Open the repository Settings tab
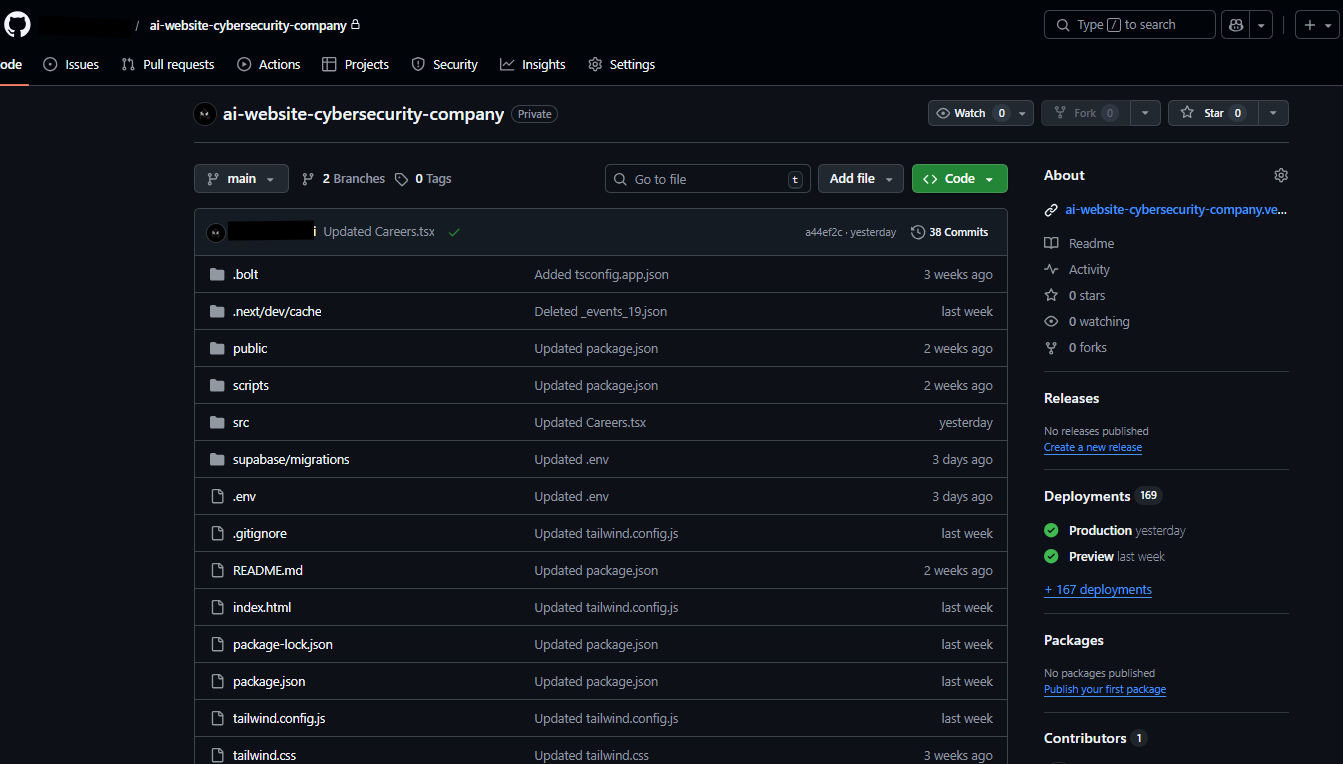 [x=622, y=64]
